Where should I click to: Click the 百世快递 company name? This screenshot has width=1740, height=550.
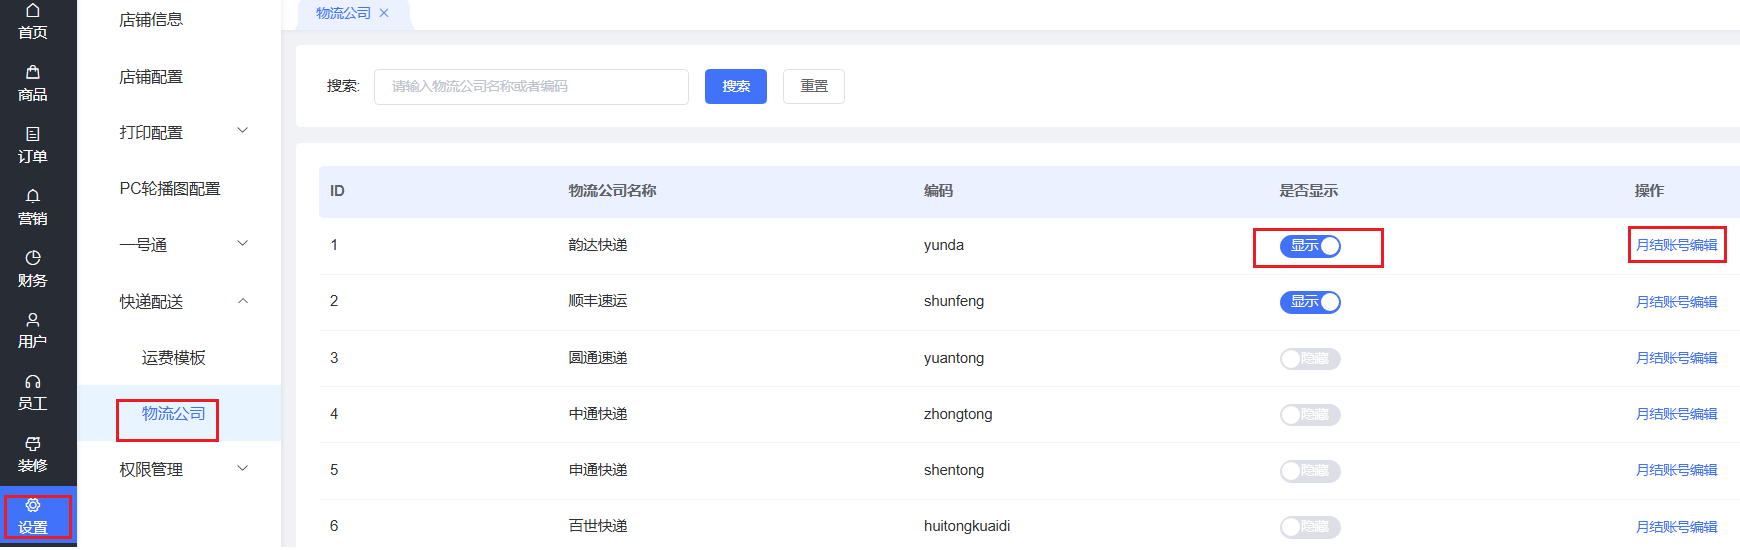pyautogui.click(x=598, y=526)
